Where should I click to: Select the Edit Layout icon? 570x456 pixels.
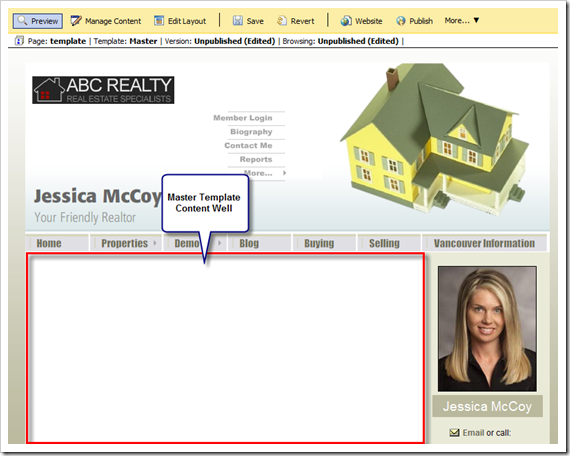(x=159, y=21)
